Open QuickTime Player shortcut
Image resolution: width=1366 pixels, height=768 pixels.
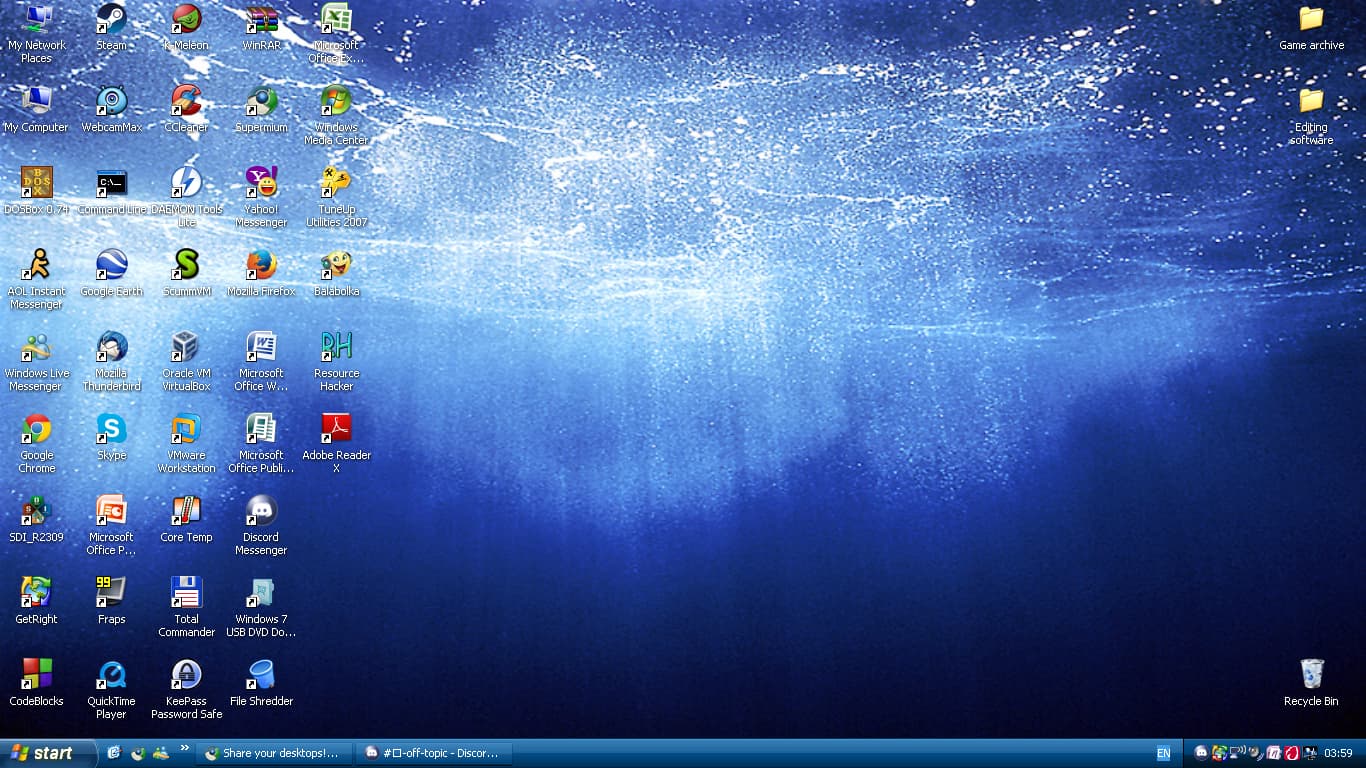coord(111,674)
